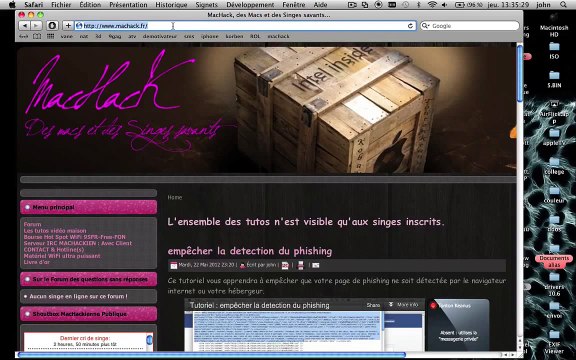Click the Time Machine clock icon

(x=406, y=4)
